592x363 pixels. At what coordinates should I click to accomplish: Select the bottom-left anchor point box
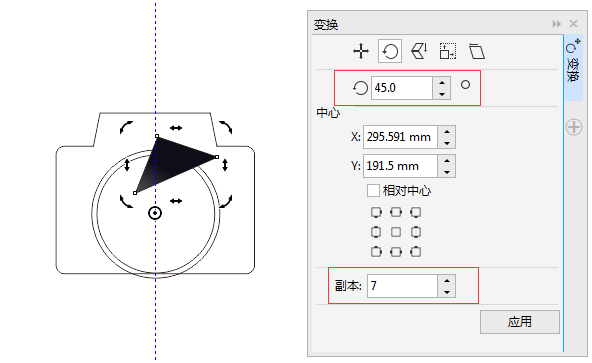tap(376, 252)
